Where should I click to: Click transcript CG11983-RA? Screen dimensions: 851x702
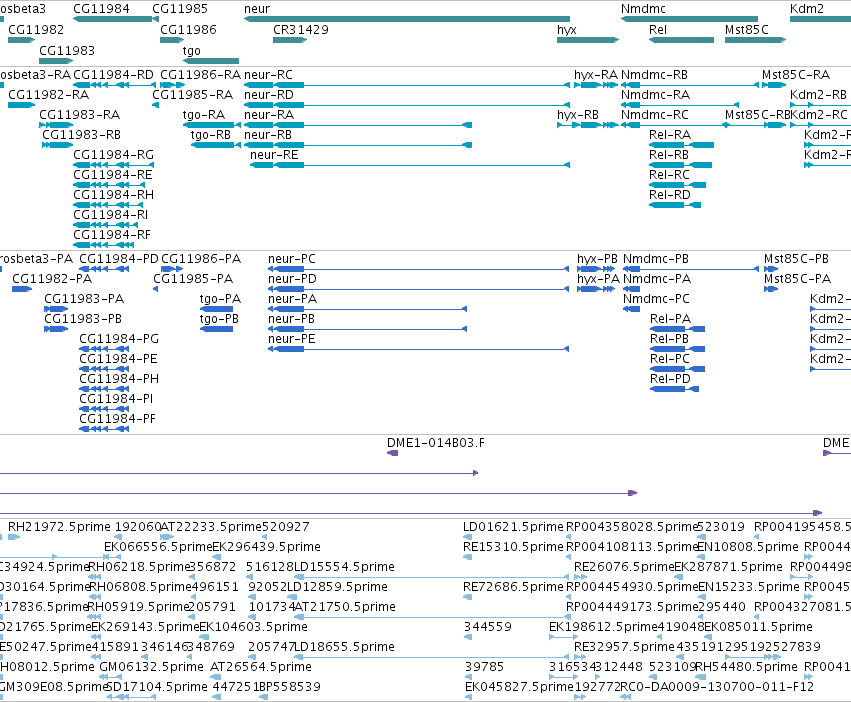coord(56,125)
